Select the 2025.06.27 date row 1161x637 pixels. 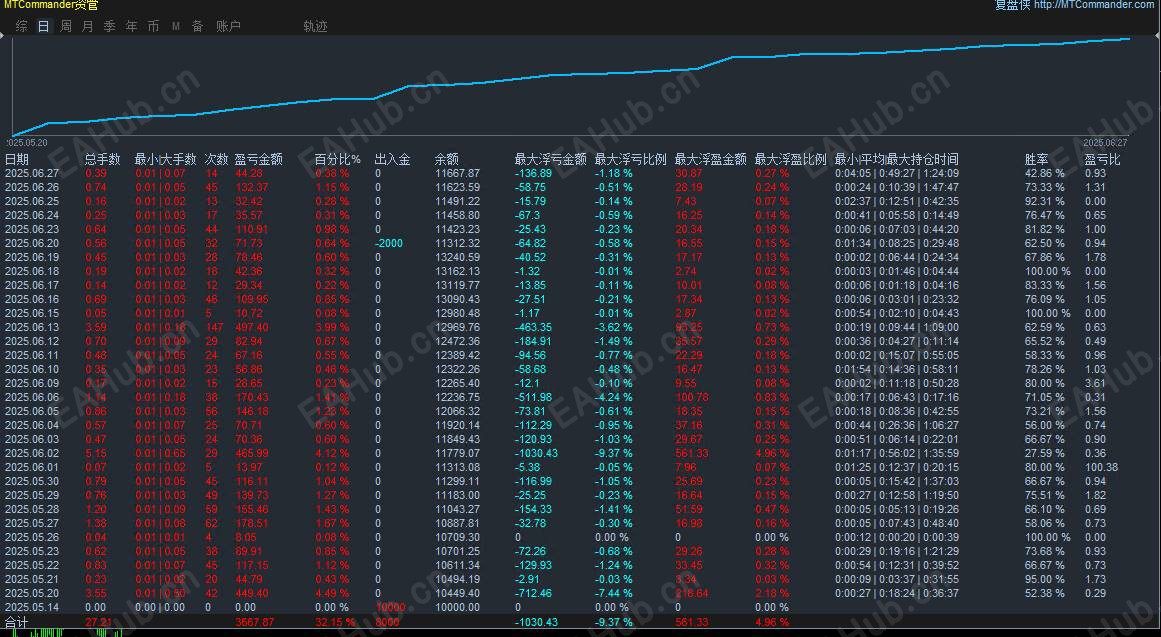(32, 173)
